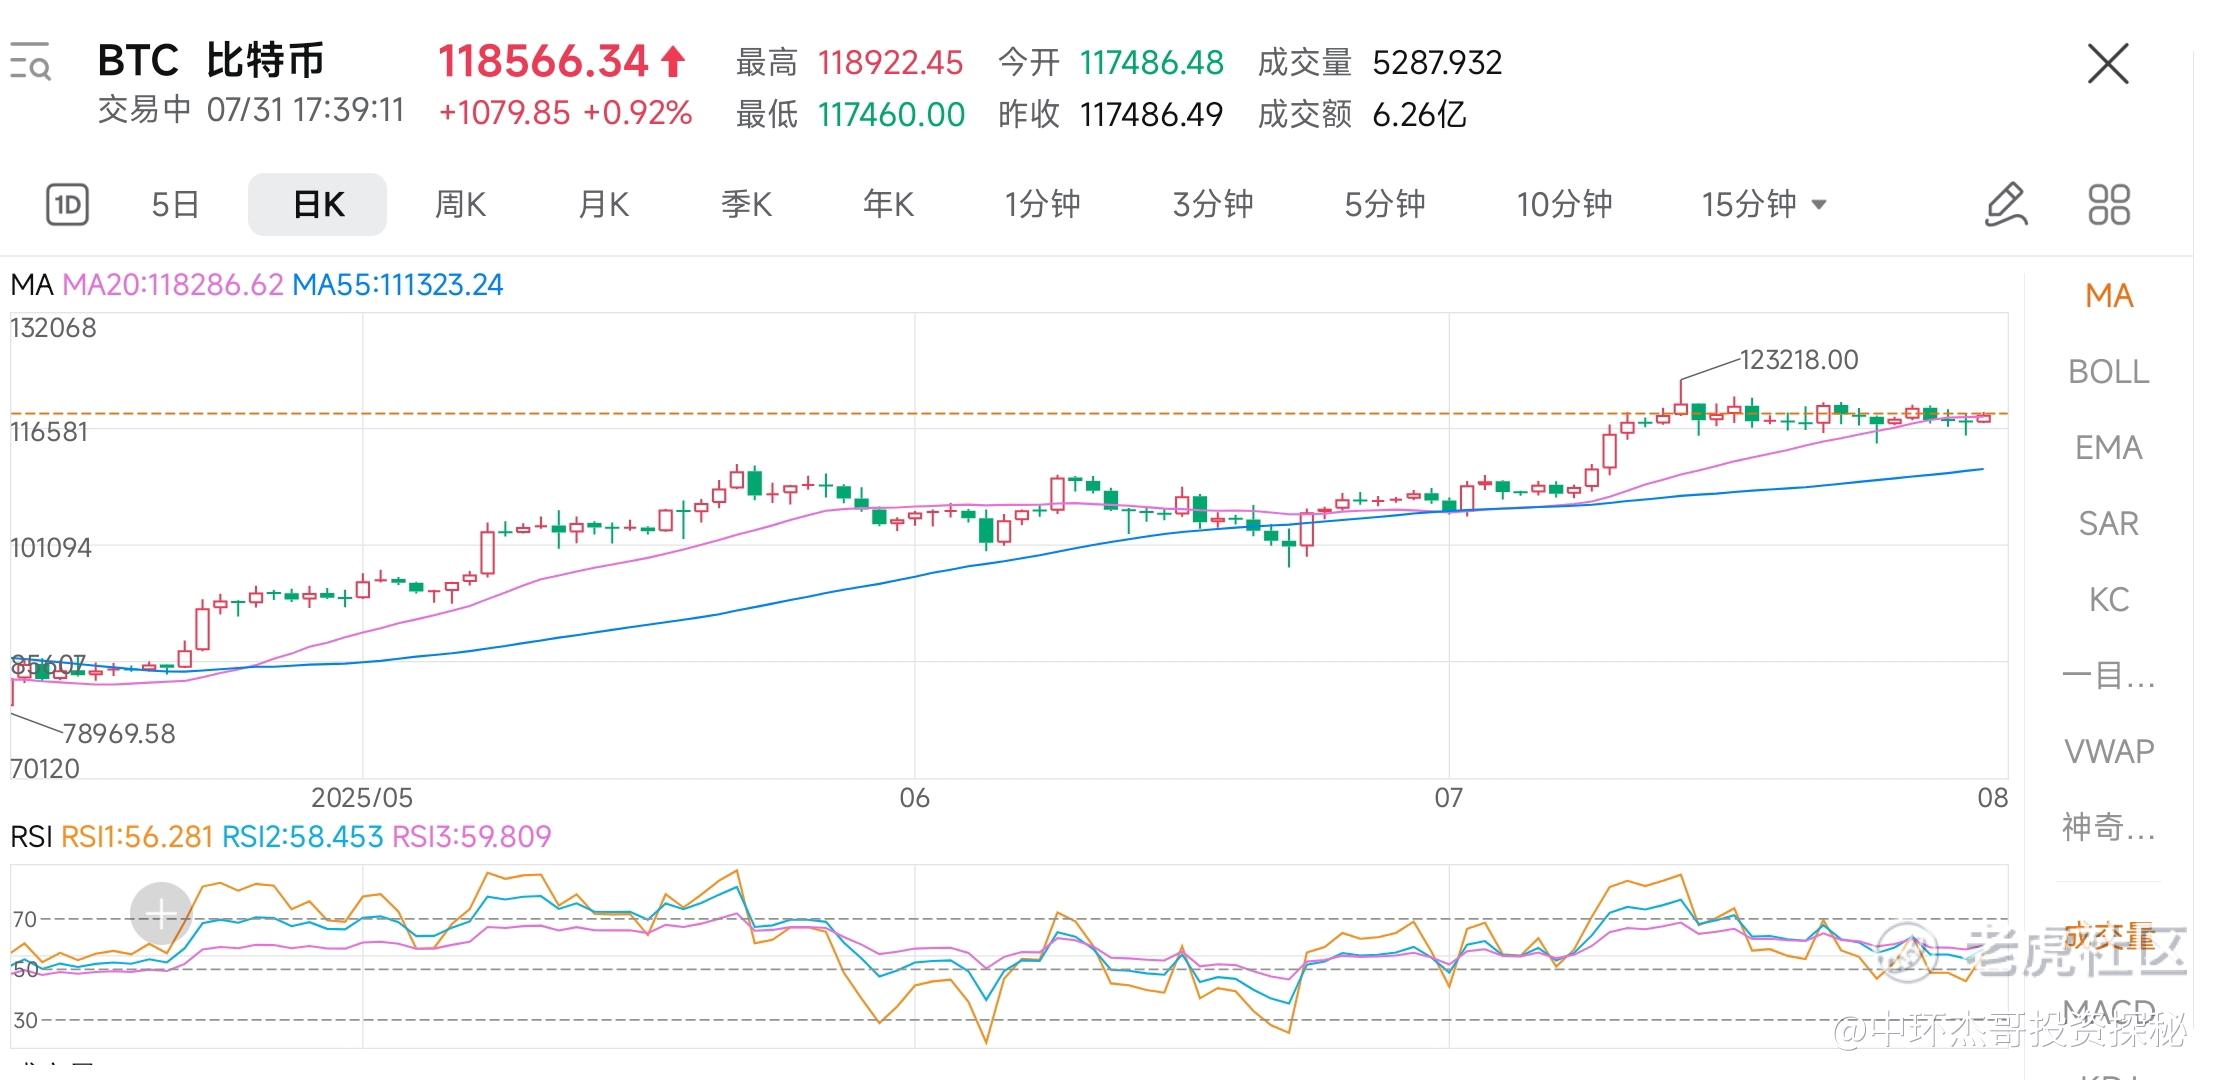Expand the truncated 一目... indicator entry
2231x1080 pixels.
[x=2108, y=676]
